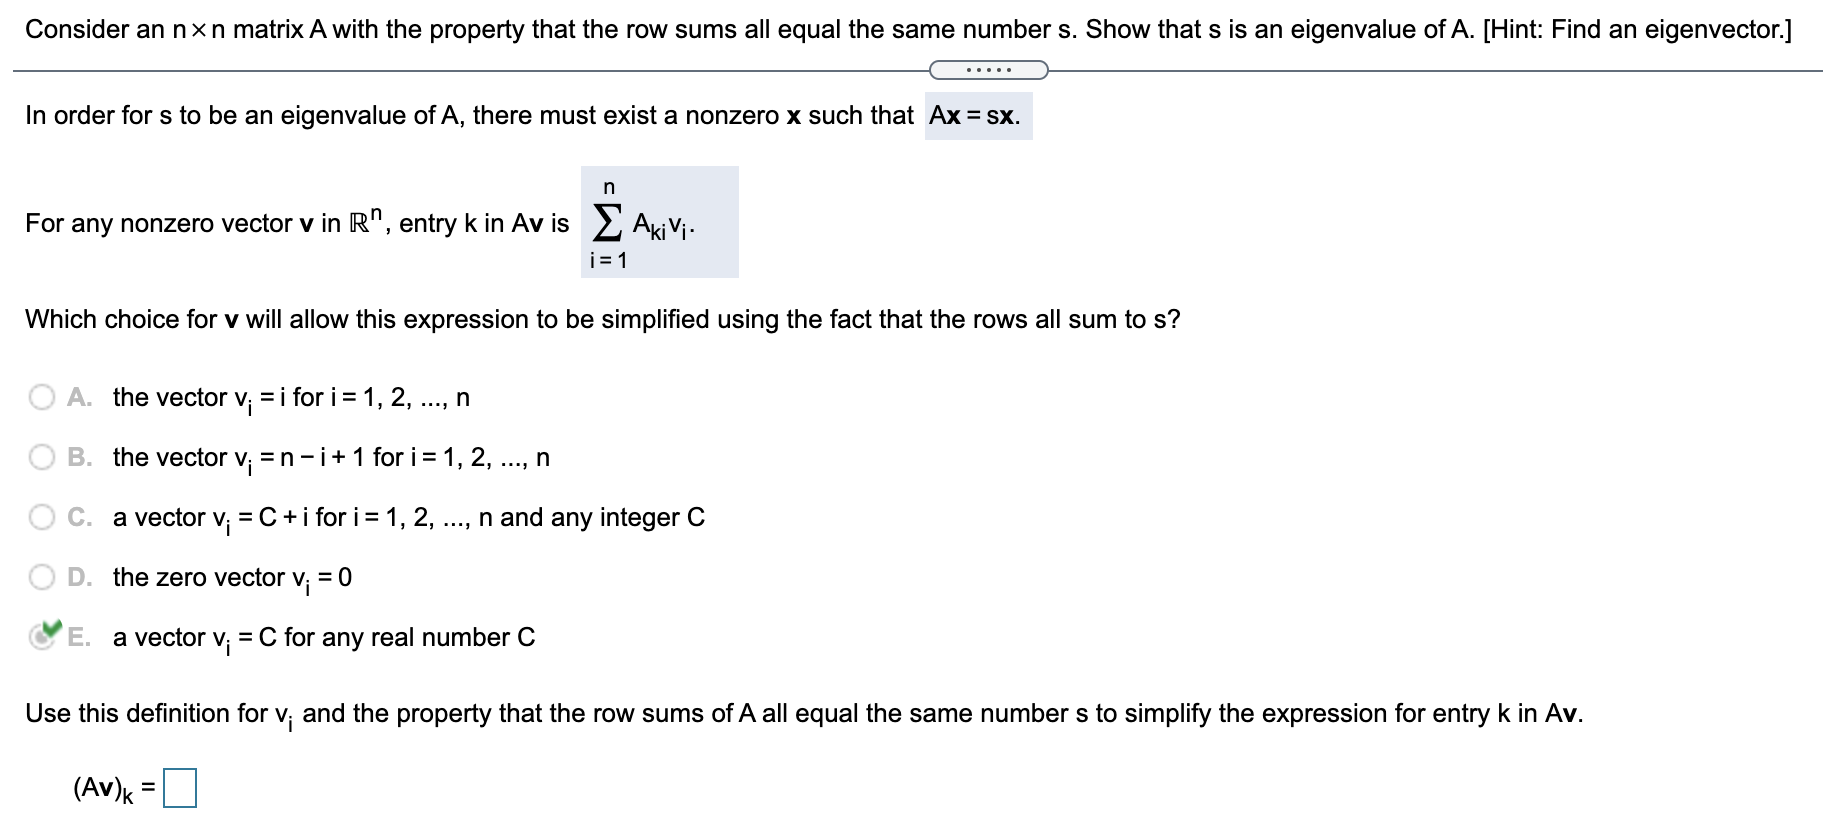Click choice E text about any real number C

pos(323,636)
